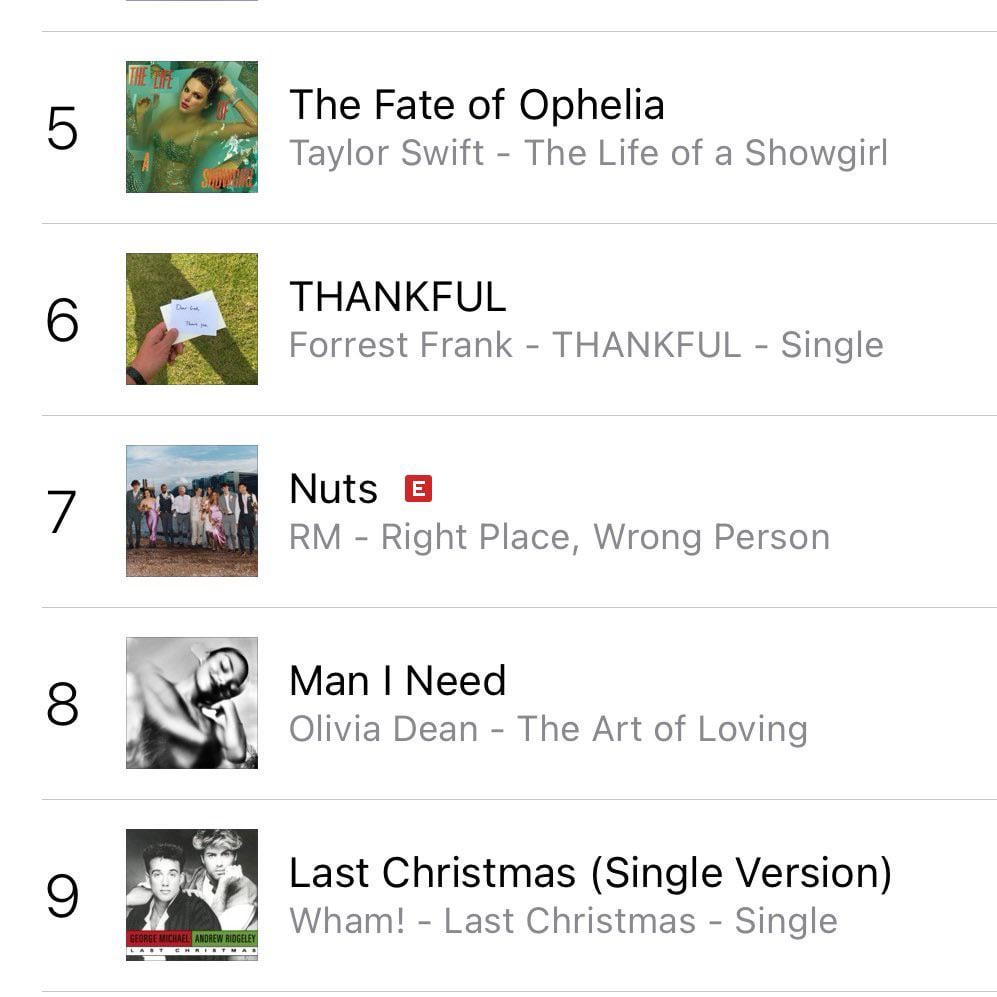The width and height of the screenshot is (997, 997).
Task: Open Wham! Last Christmas single page
Action: click(x=562, y=921)
